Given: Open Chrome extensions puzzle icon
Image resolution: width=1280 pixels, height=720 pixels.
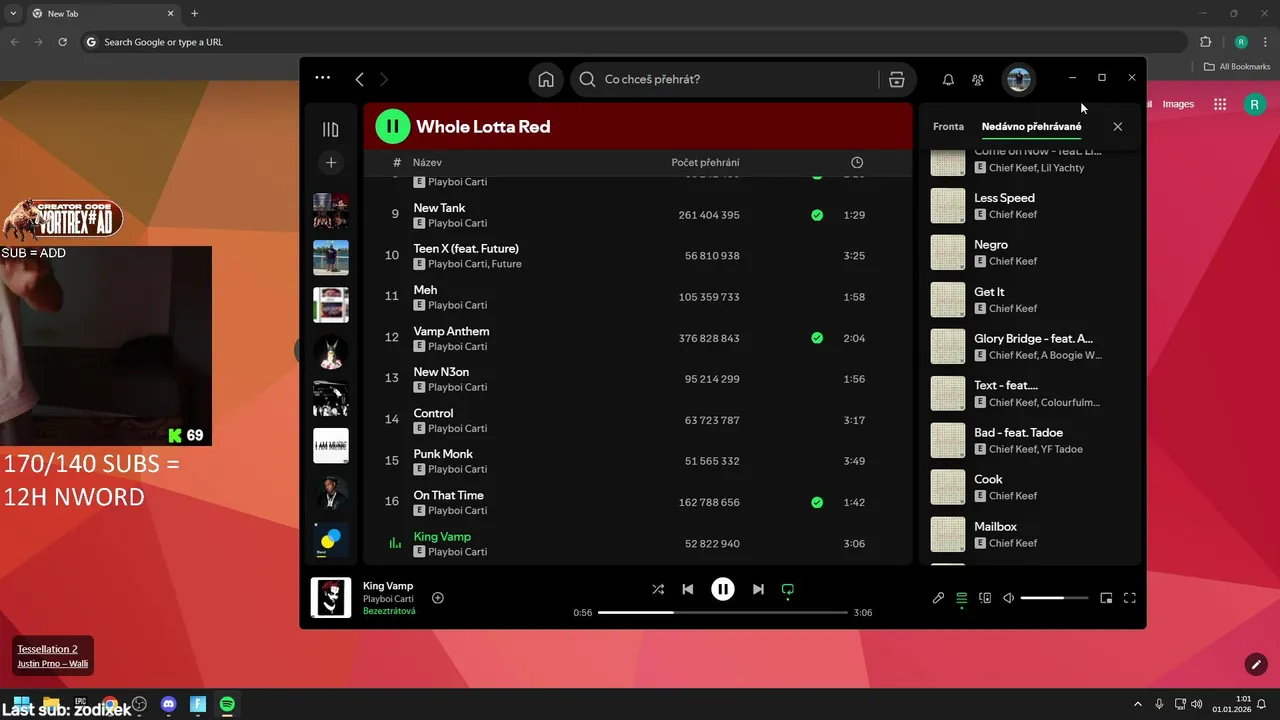Looking at the screenshot, I should coord(1205,42).
